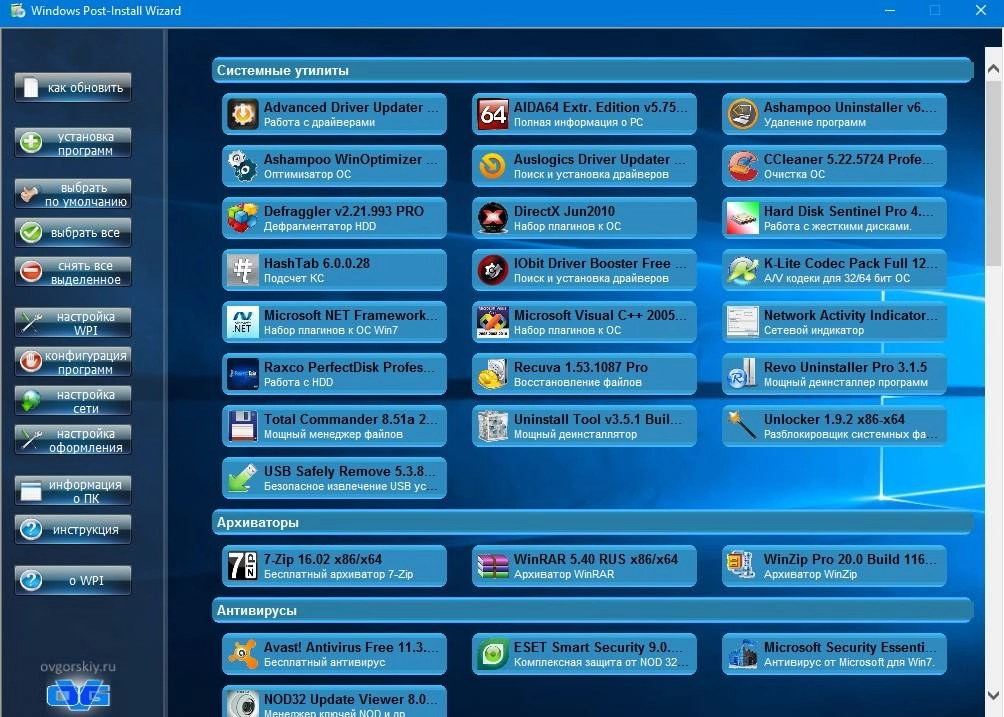Collapse the Архиваторы category header
Image resolution: width=1004 pixels, height=717 pixels.
(x=592, y=523)
